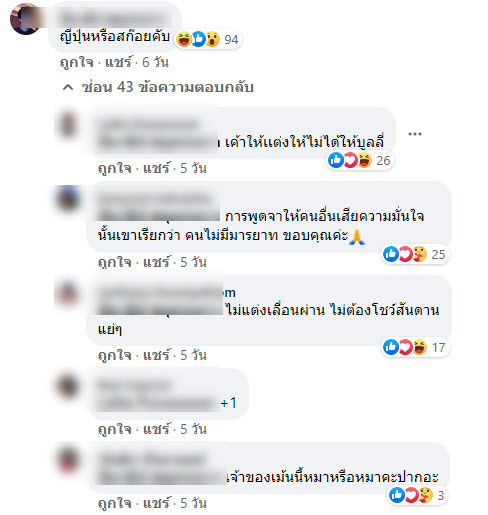Like the last reply with 3 reactions
Screen dimensions: 488x515
pos(114,503)
